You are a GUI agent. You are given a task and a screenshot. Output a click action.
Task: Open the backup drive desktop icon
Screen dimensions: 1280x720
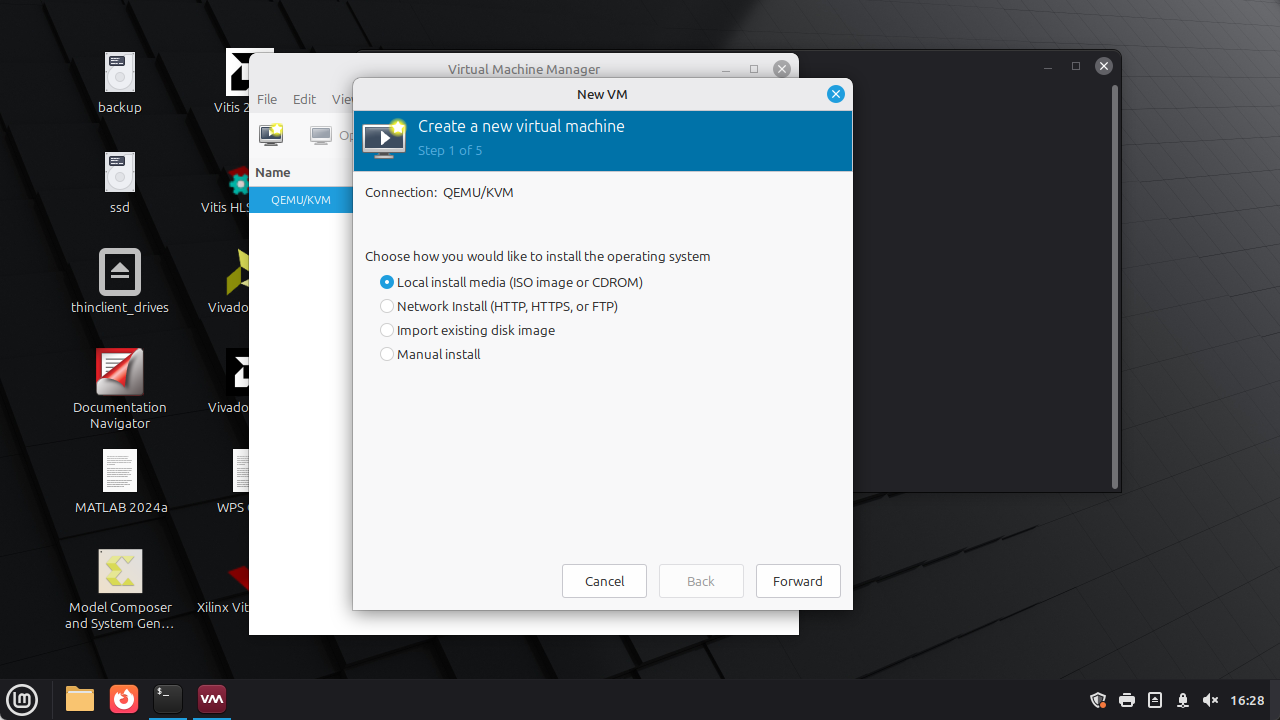click(x=120, y=73)
